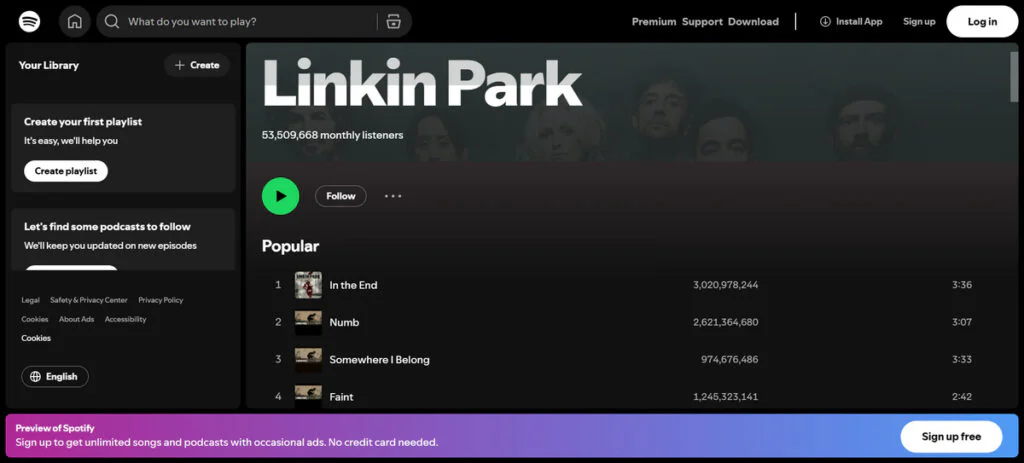Click the play count 2,621,364,680
This screenshot has width=1024, height=463.
click(x=726, y=322)
